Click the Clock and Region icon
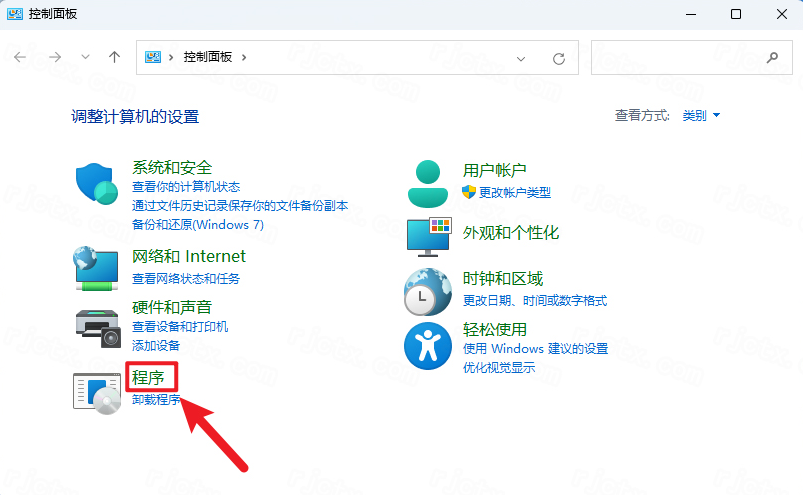803x495 pixels. pyautogui.click(x=428, y=291)
